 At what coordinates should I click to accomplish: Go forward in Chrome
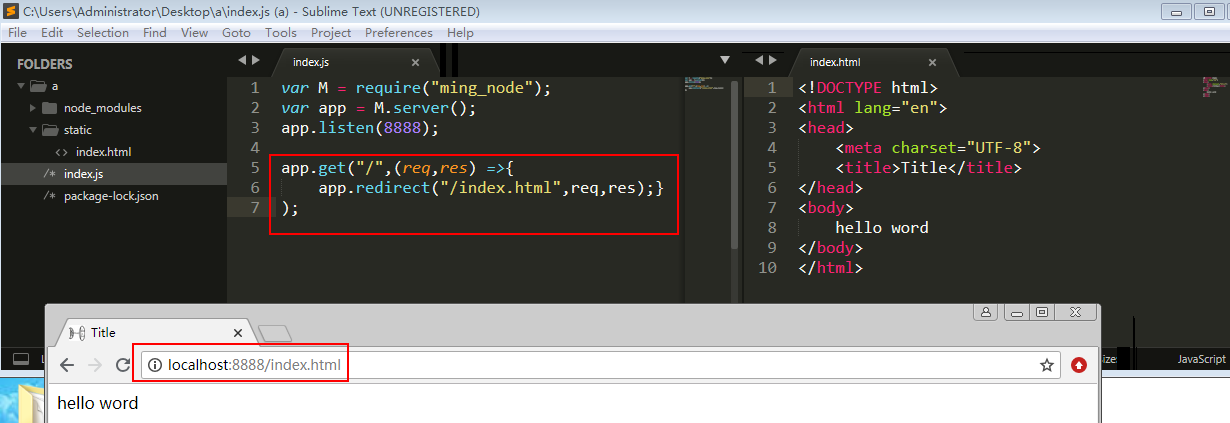(96, 366)
